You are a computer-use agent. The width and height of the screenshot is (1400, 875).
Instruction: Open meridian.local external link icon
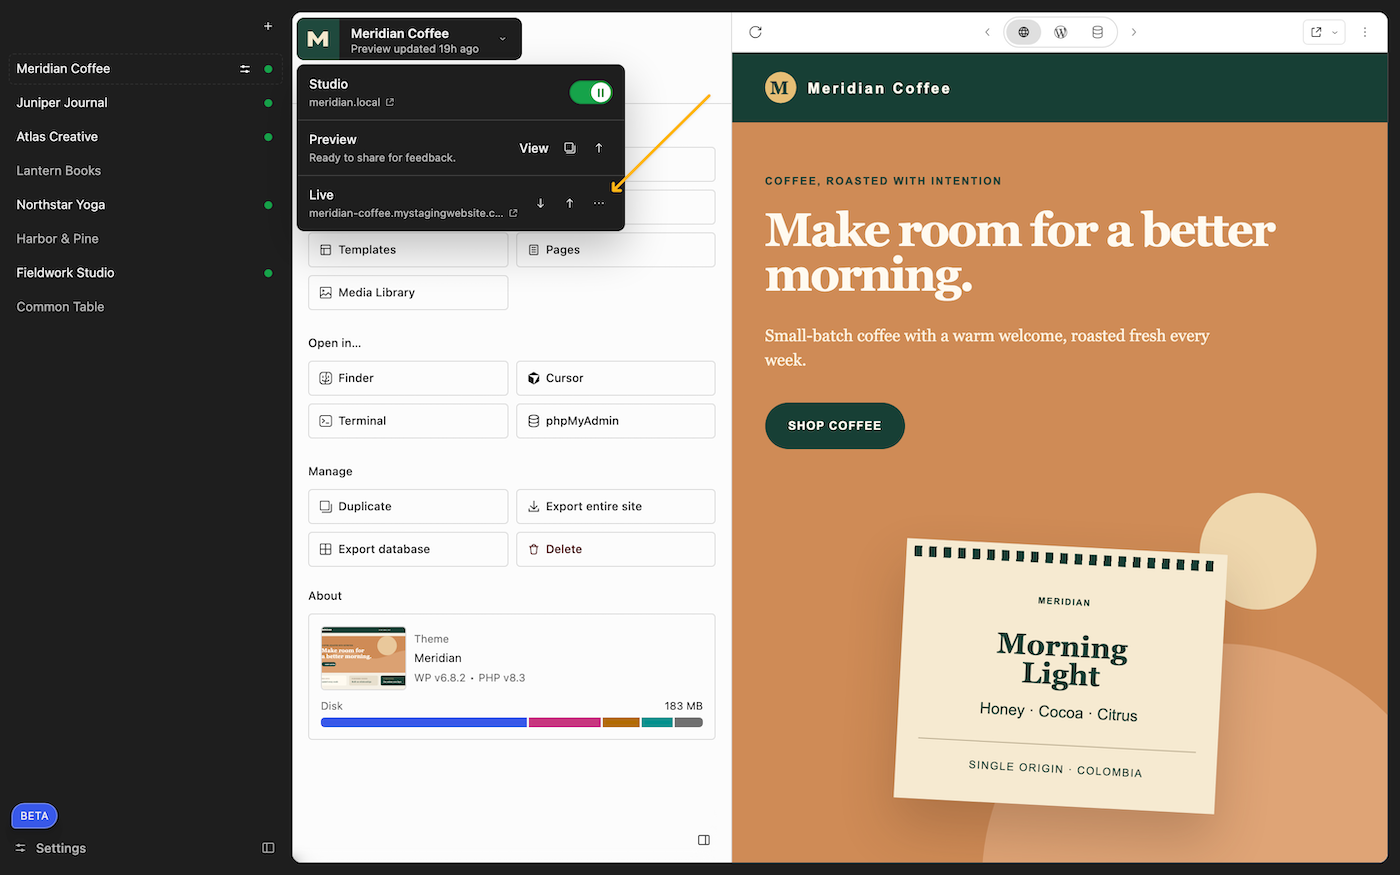click(x=390, y=102)
